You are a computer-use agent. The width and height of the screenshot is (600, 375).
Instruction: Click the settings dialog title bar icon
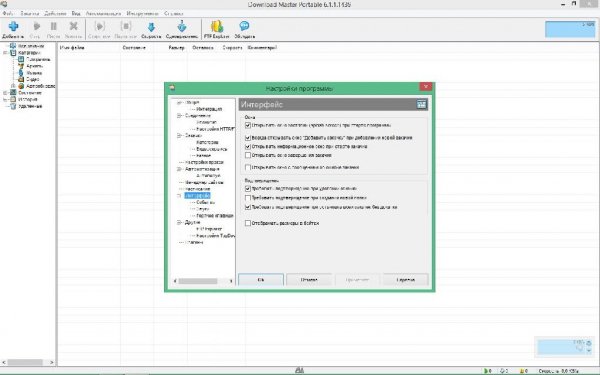pyautogui.click(x=172, y=88)
